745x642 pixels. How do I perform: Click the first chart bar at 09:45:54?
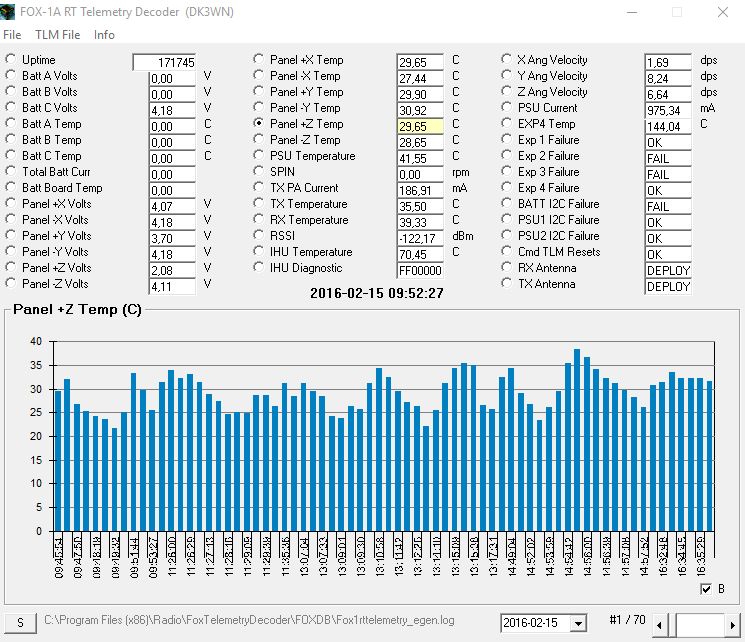58,460
